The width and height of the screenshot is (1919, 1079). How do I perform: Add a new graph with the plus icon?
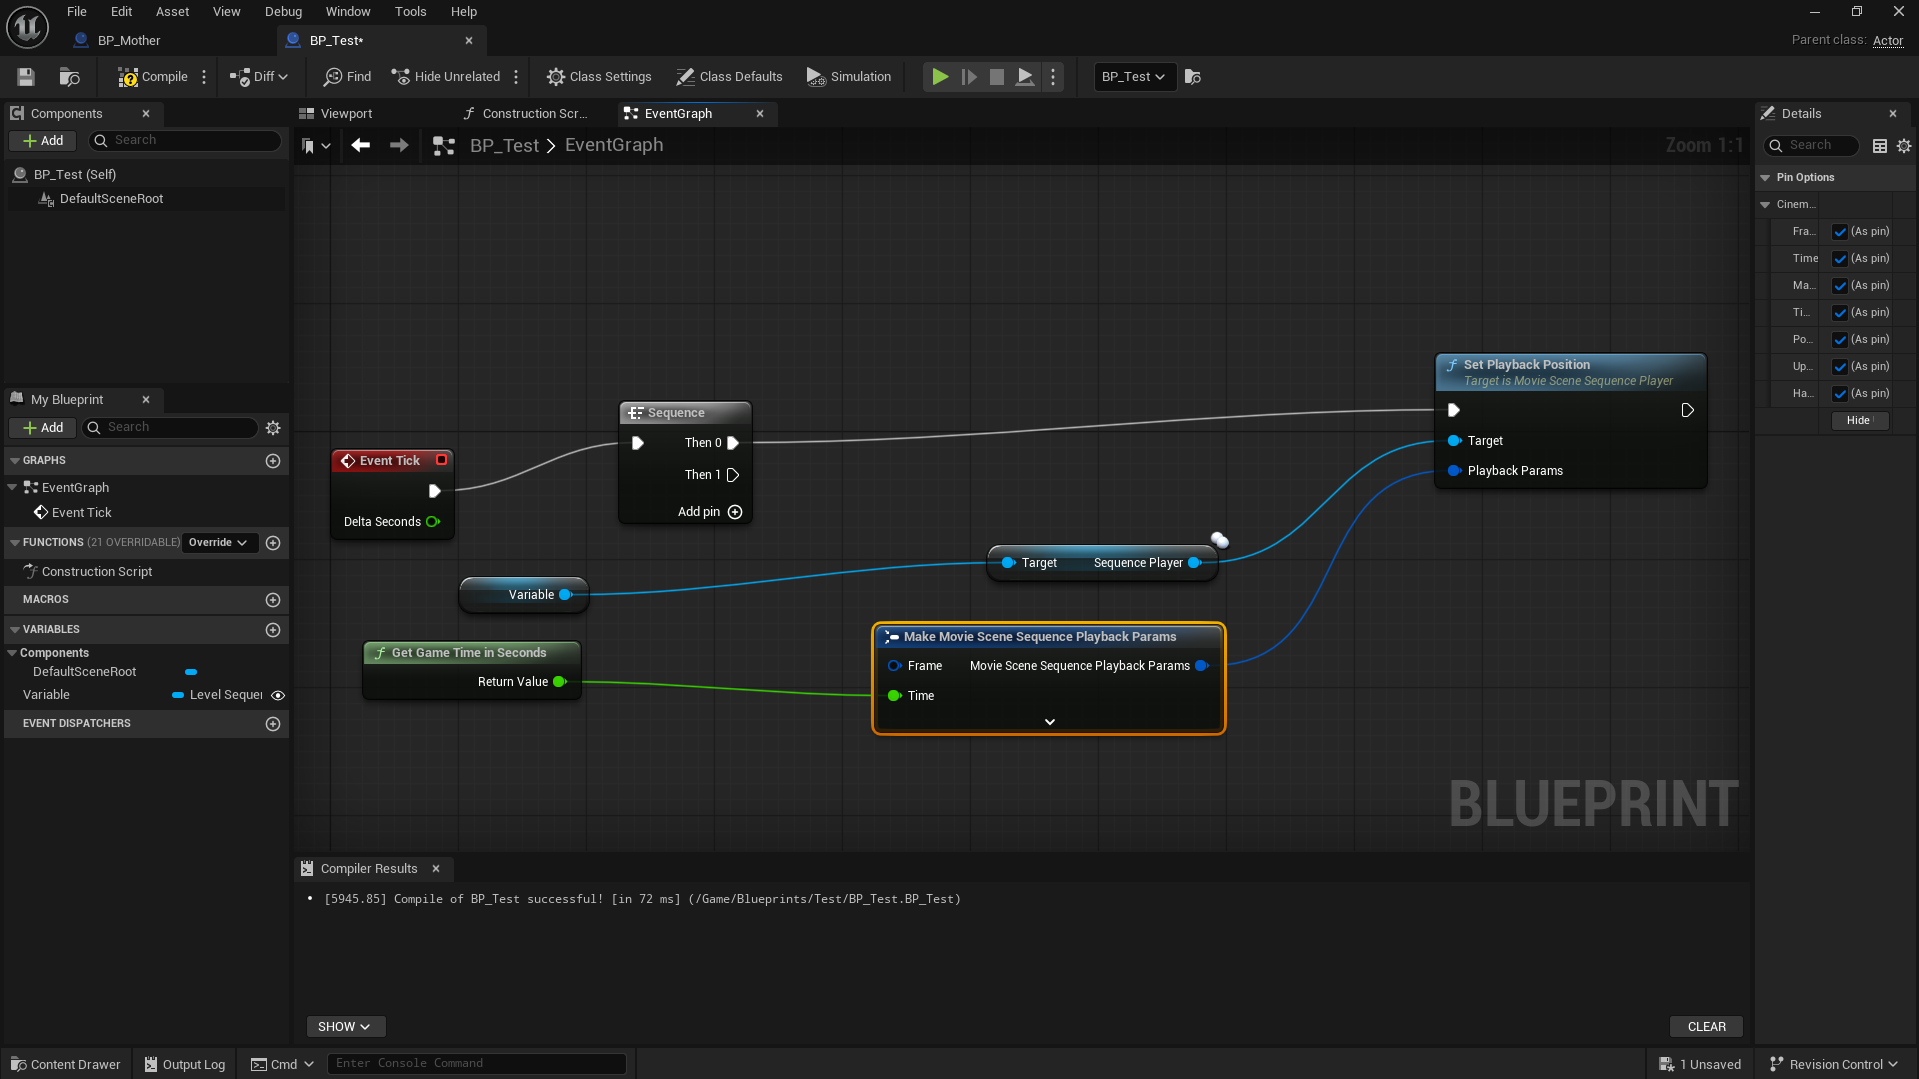[273, 461]
